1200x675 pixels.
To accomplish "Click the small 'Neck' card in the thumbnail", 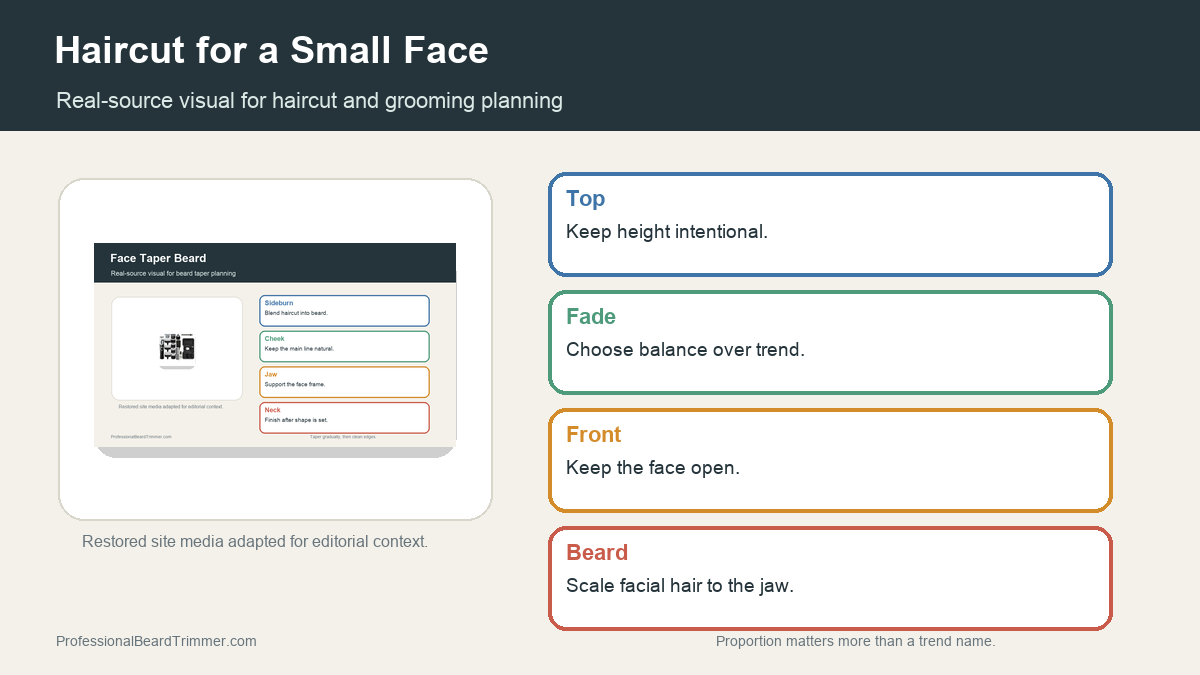I will [344, 418].
